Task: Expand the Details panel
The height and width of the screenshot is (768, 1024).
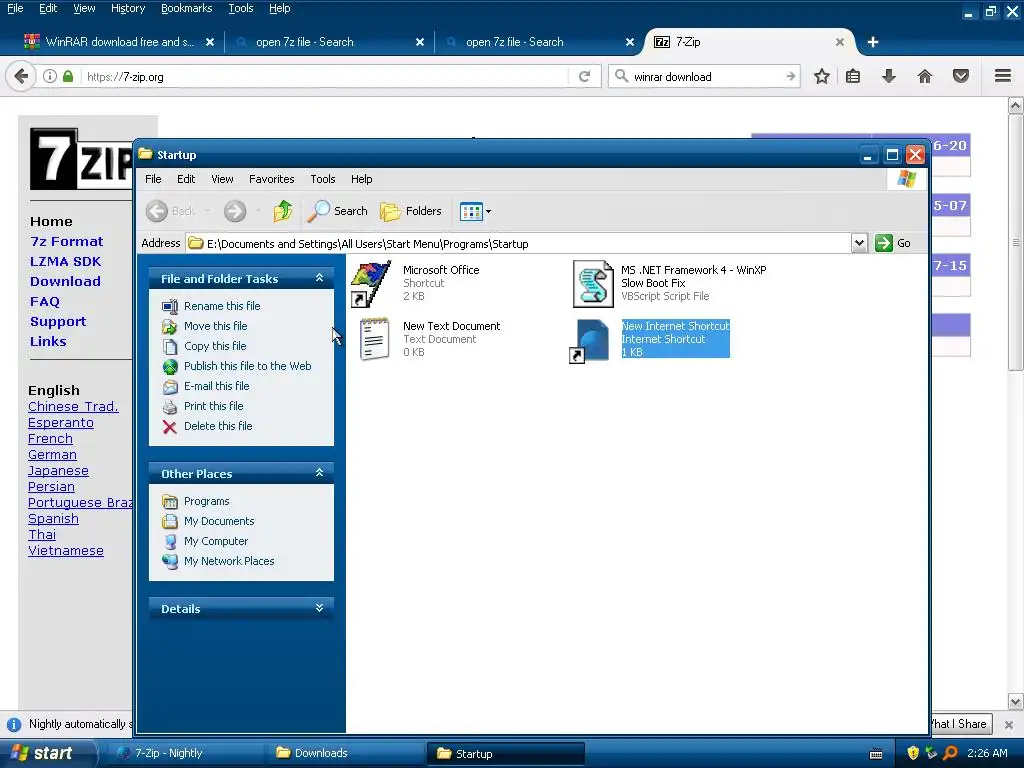Action: point(319,608)
